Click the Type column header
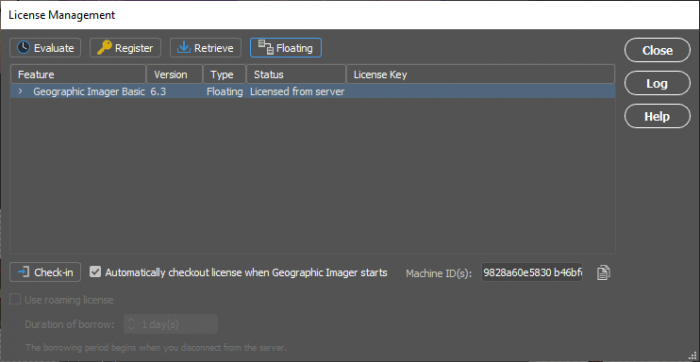700x362 pixels. pyautogui.click(x=225, y=74)
